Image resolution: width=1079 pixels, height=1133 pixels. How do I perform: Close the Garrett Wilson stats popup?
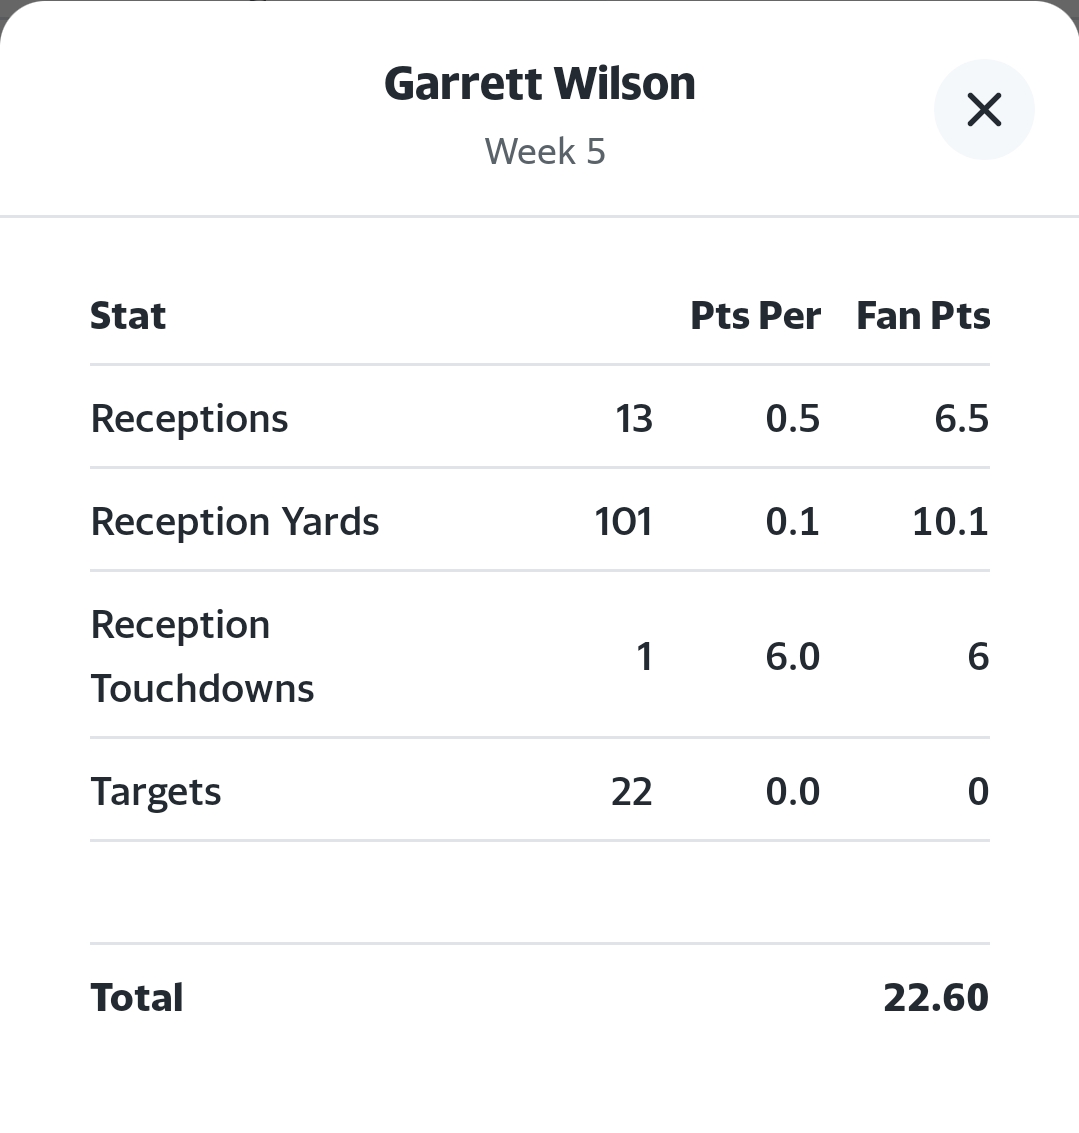coord(984,110)
